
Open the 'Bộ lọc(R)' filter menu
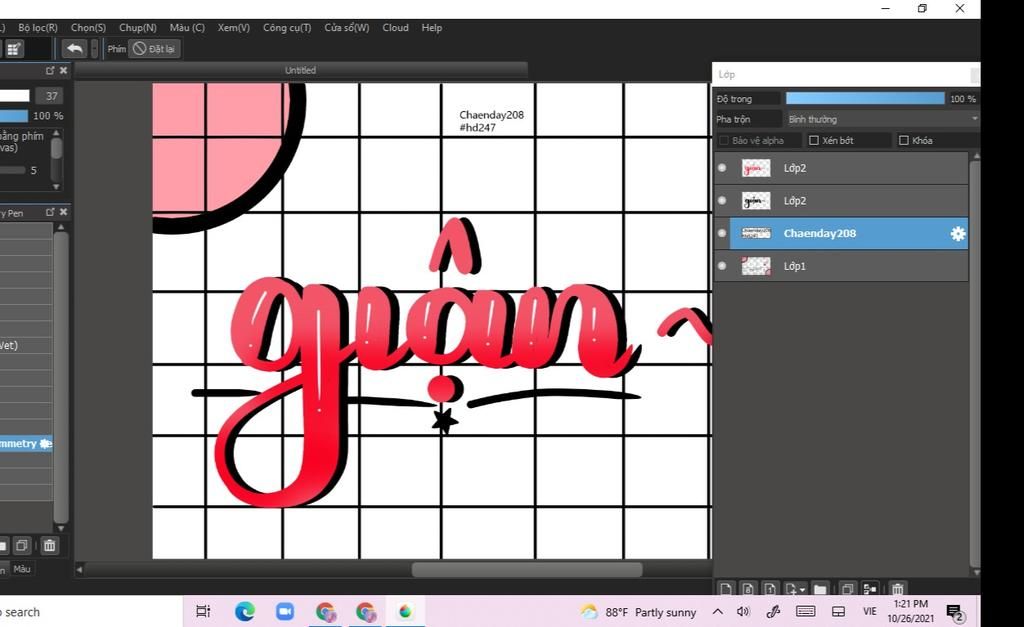pos(38,27)
